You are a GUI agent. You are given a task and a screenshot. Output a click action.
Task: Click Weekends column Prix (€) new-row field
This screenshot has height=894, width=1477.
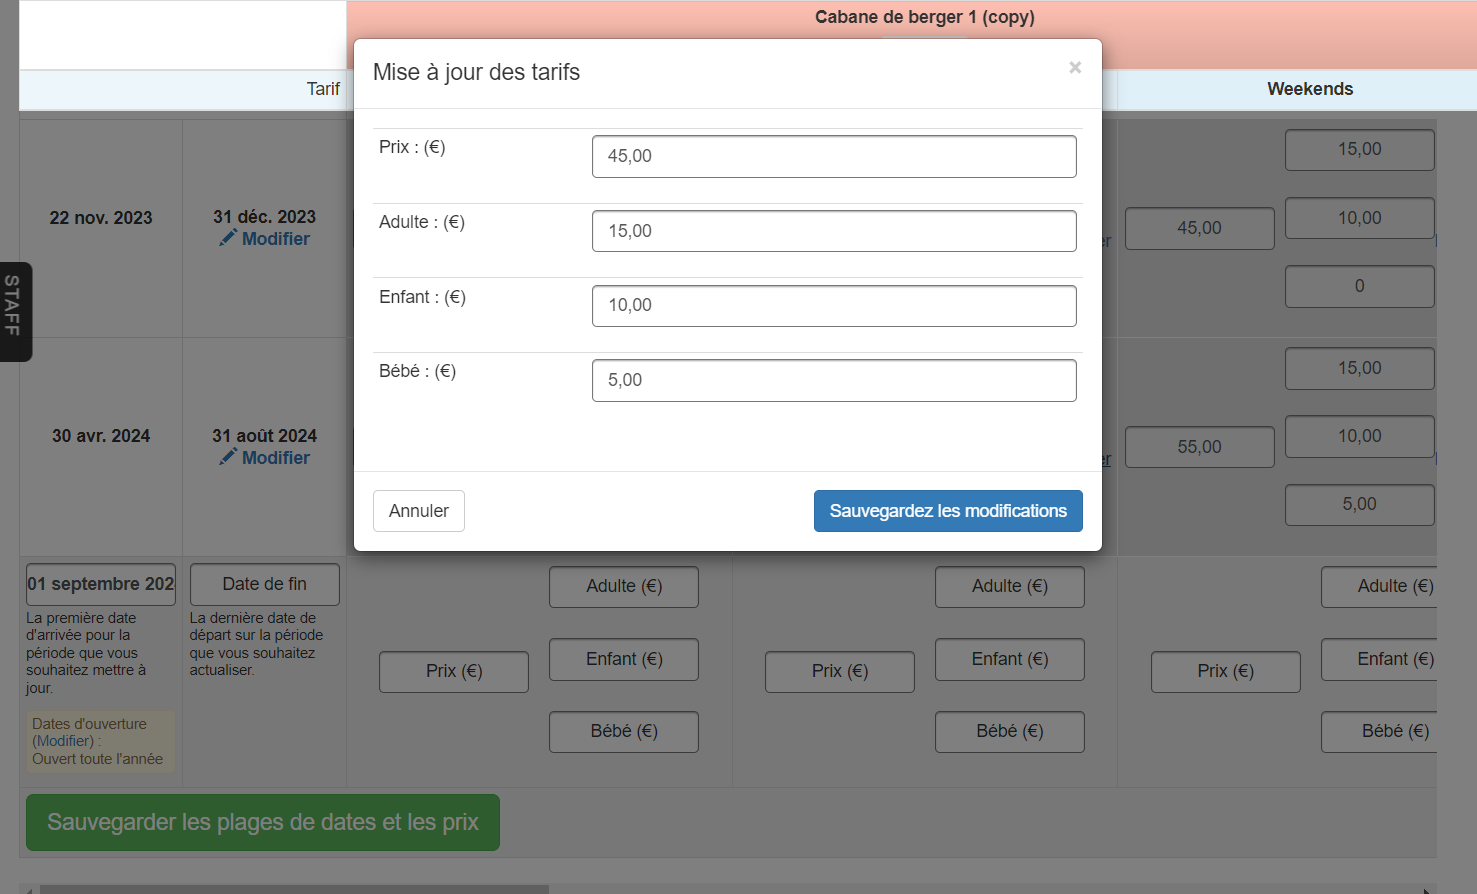pyautogui.click(x=1226, y=671)
